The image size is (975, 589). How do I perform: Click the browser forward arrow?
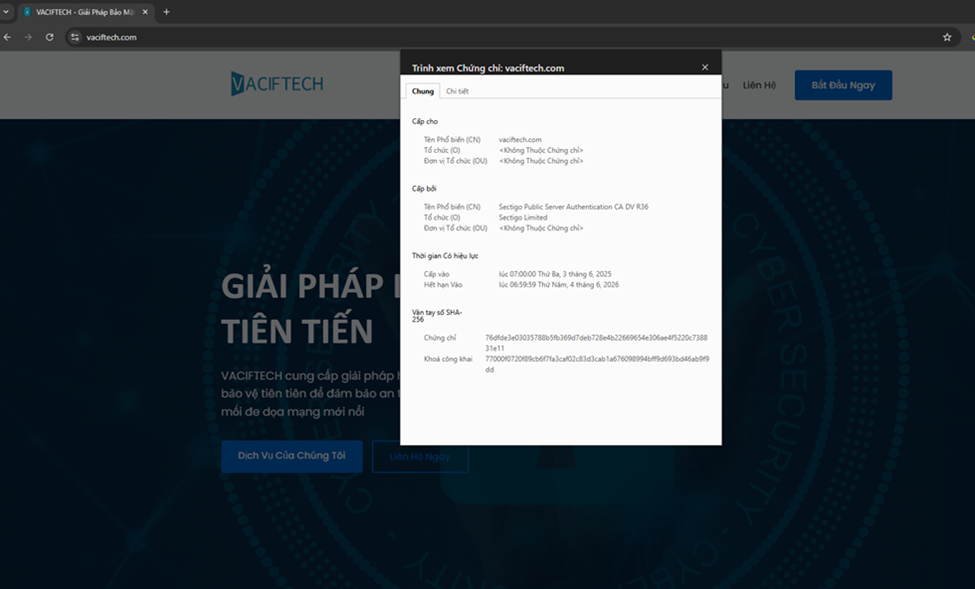click(x=28, y=37)
